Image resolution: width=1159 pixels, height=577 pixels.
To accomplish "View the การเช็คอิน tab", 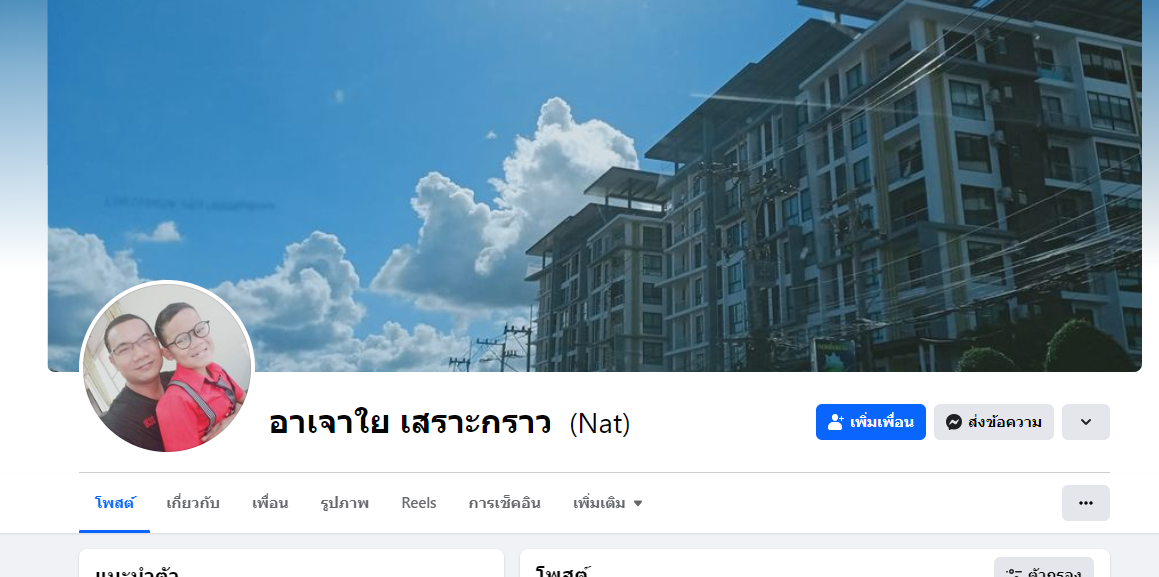I will pyautogui.click(x=504, y=503).
